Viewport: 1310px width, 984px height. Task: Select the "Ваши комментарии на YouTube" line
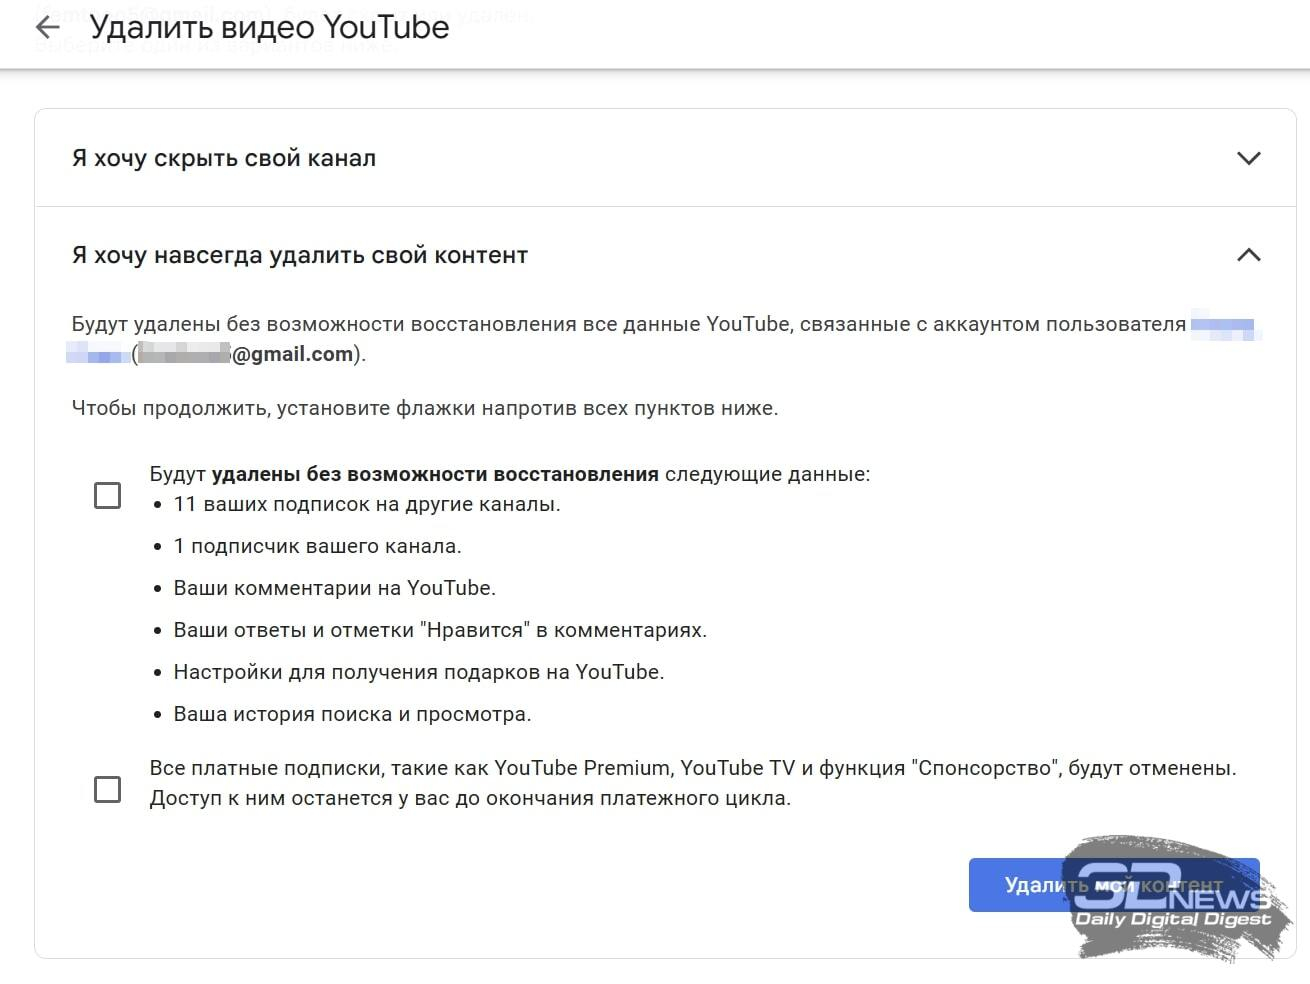[x=335, y=588]
